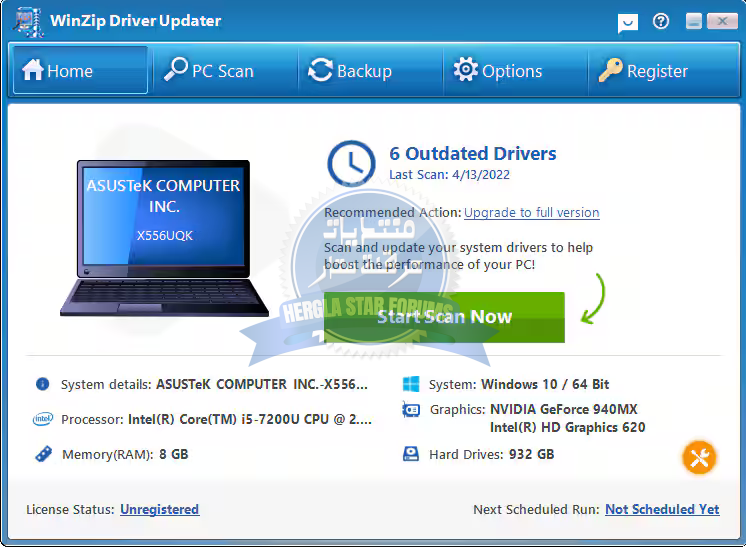Open the feedback chat bubble icon

tap(628, 23)
